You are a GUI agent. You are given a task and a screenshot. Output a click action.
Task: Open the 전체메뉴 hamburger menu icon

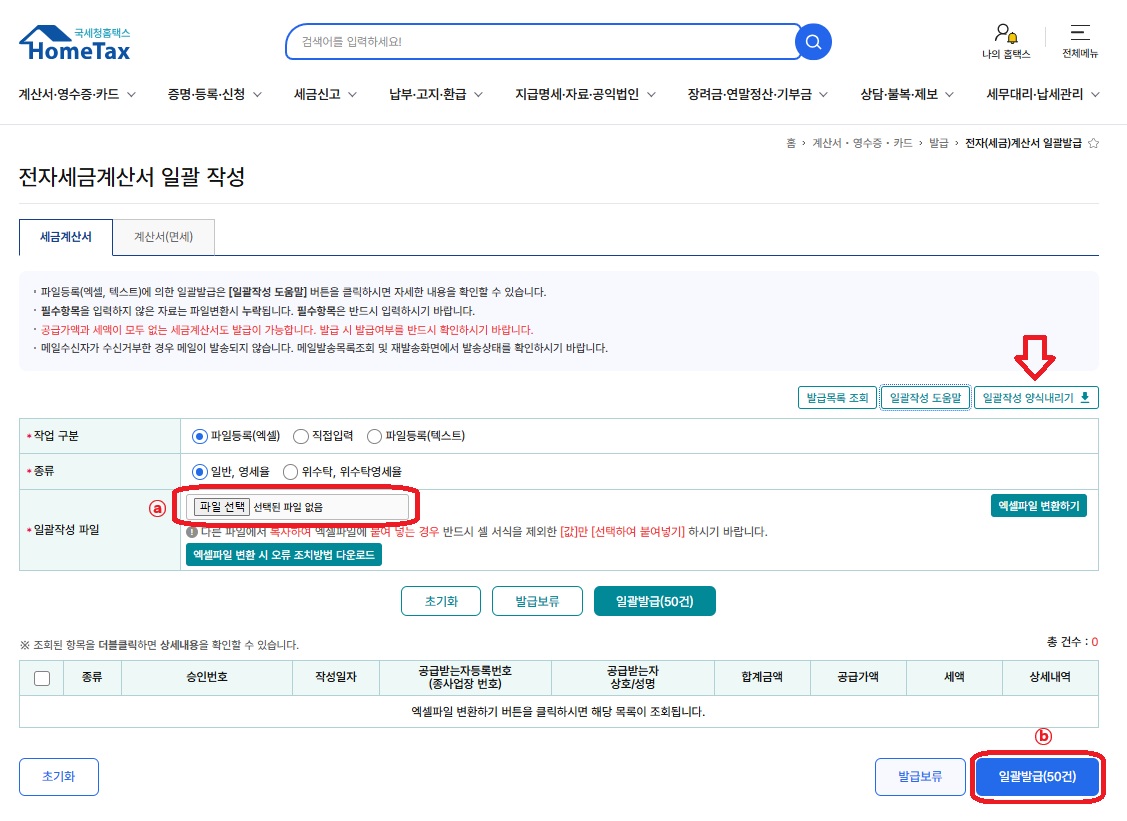coord(1080,32)
